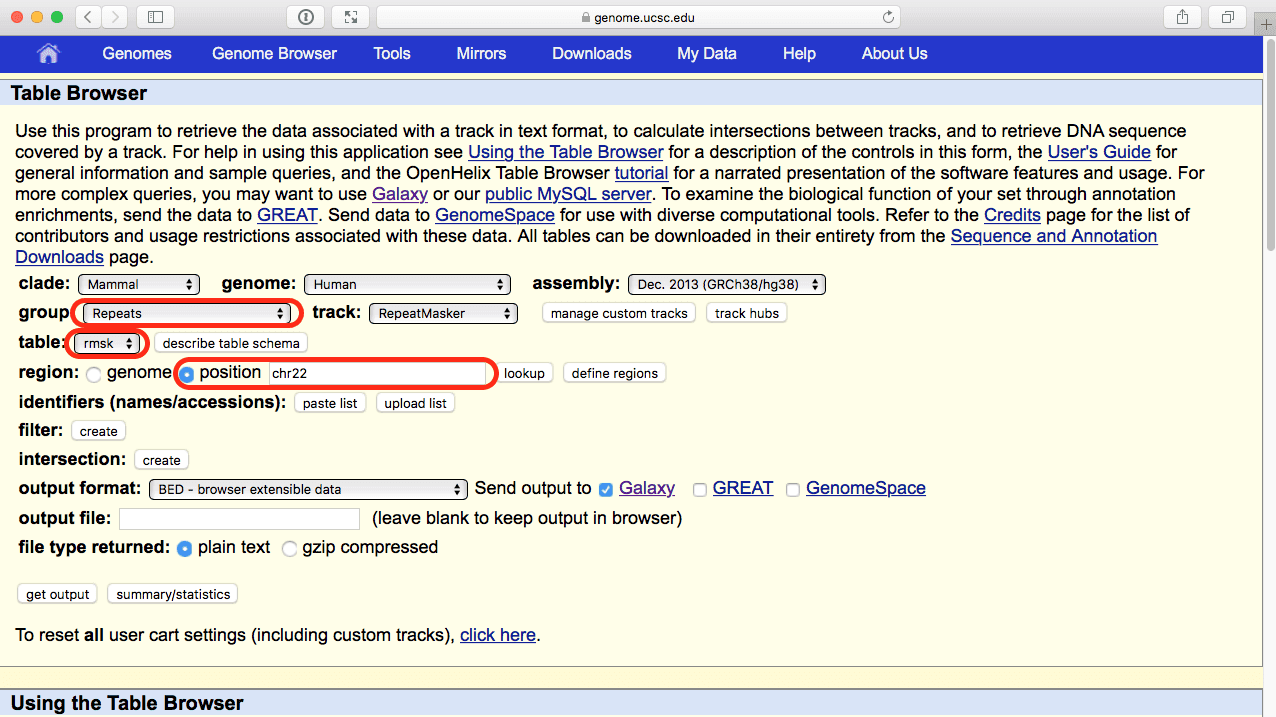Click the 1Password extension icon
Viewport: 1276px width, 717px height.
[x=306, y=17]
